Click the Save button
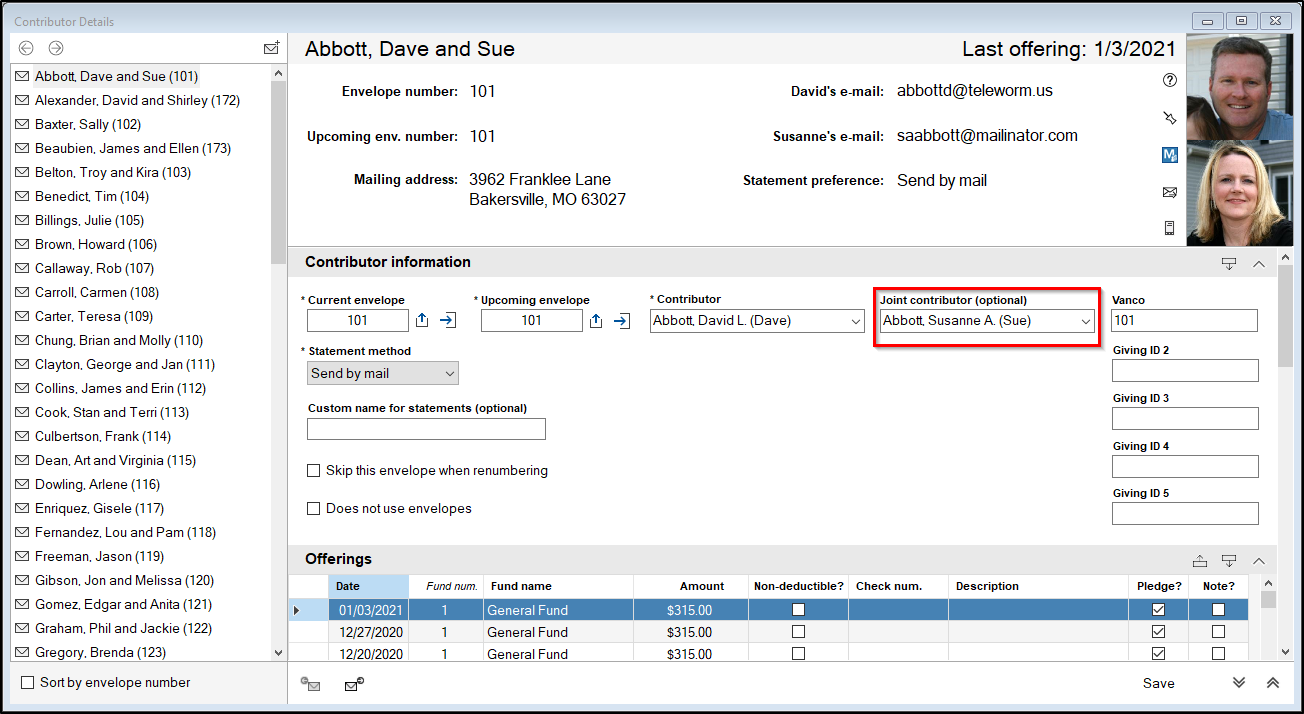Image resolution: width=1304 pixels, height=714 pixels. pyautogui.click(x=1159, y=683)
